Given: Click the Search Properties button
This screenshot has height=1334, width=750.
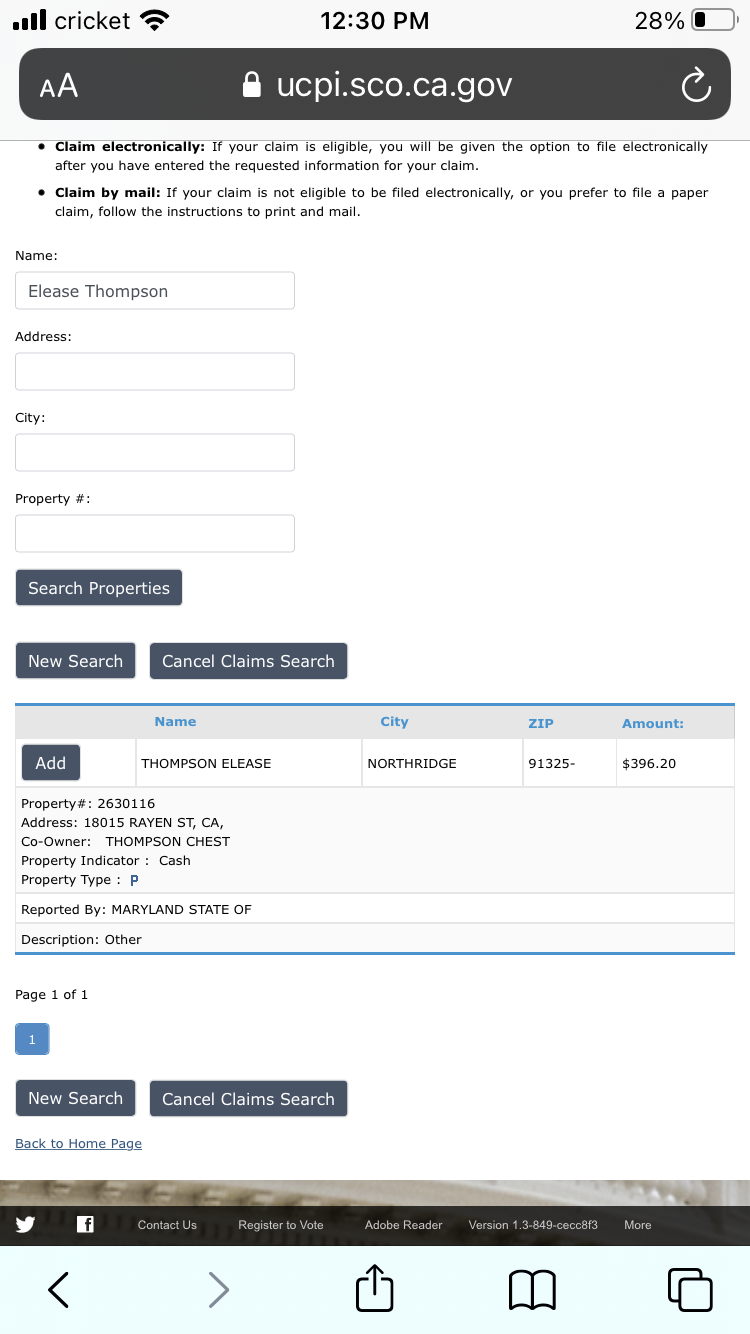Looking at the screenshot, I should pyautogui.click(x=99, y=588).
